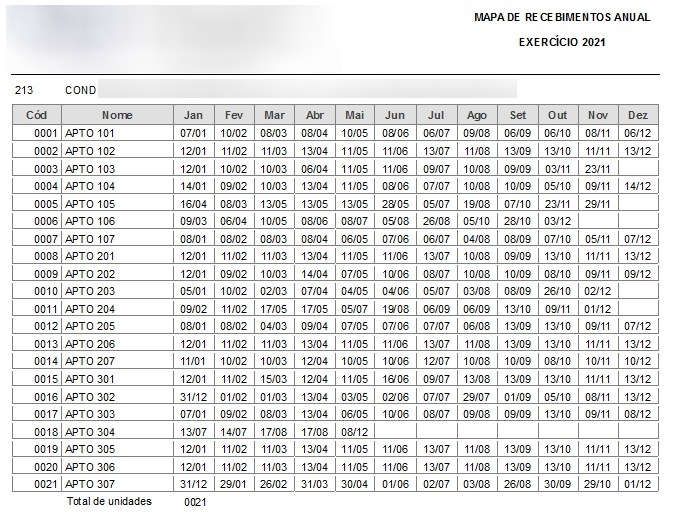Viewport: 676px width, 512px height.
Task: Click the "Set" column header
Action: 517,115
